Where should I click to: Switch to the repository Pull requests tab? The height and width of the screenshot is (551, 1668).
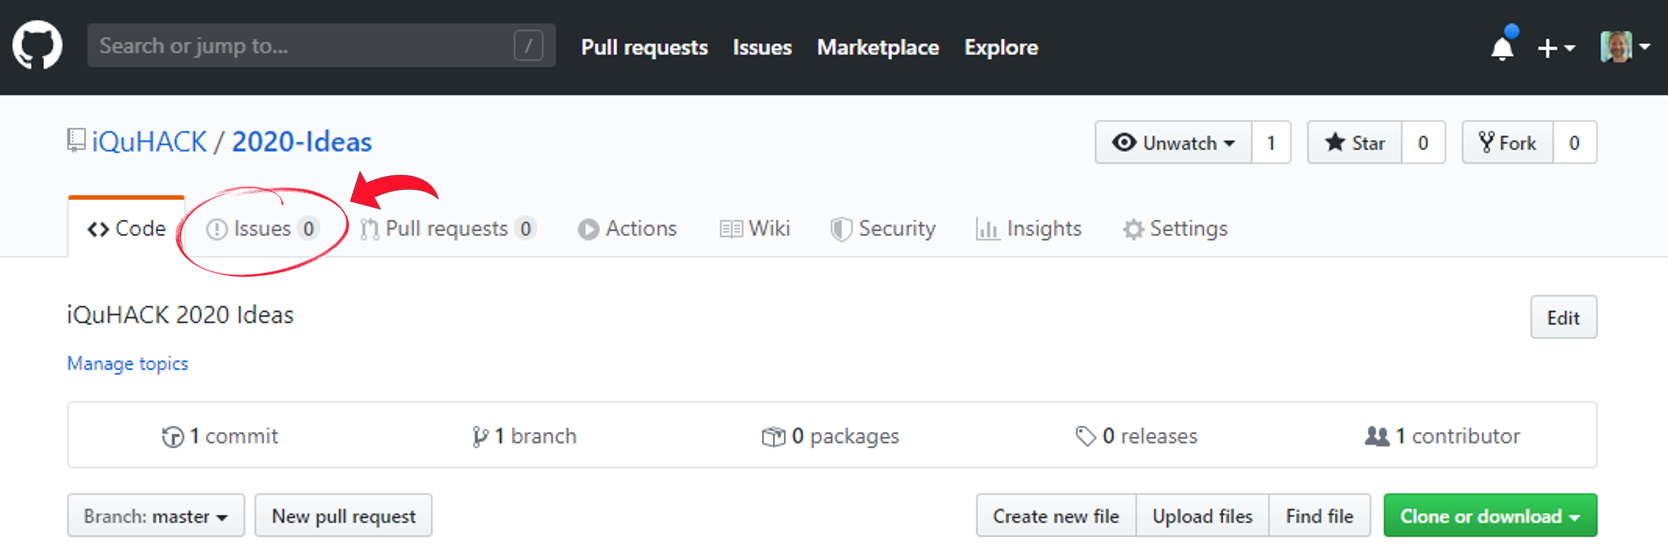(448, 229)
